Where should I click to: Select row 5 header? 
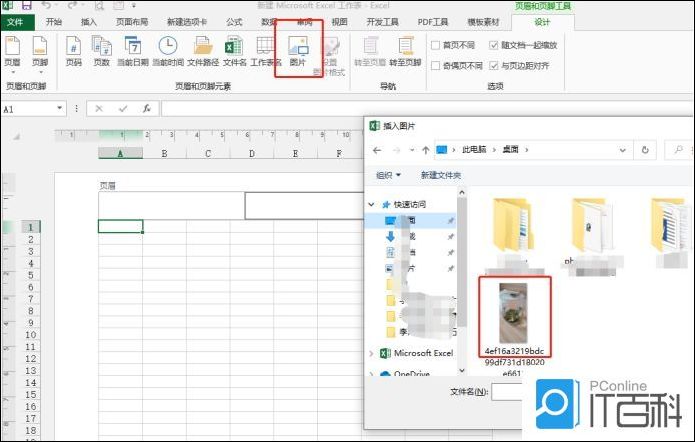pos(31,275)
